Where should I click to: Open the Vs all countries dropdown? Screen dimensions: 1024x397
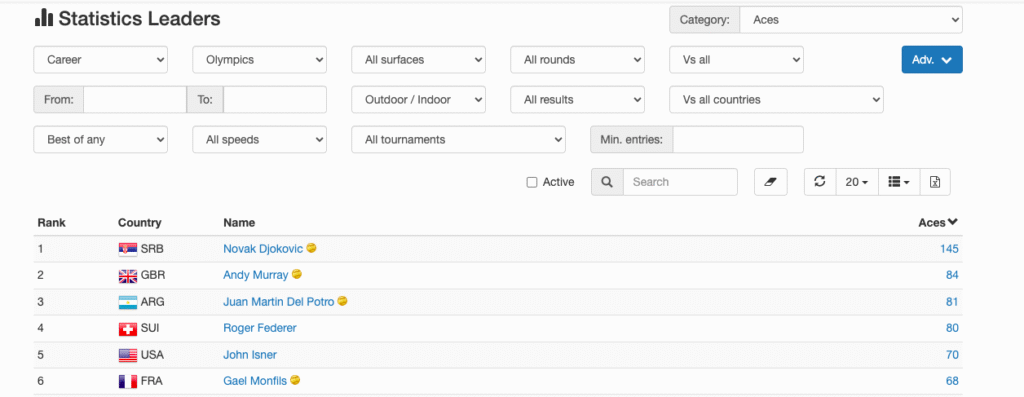coord(776,100)
